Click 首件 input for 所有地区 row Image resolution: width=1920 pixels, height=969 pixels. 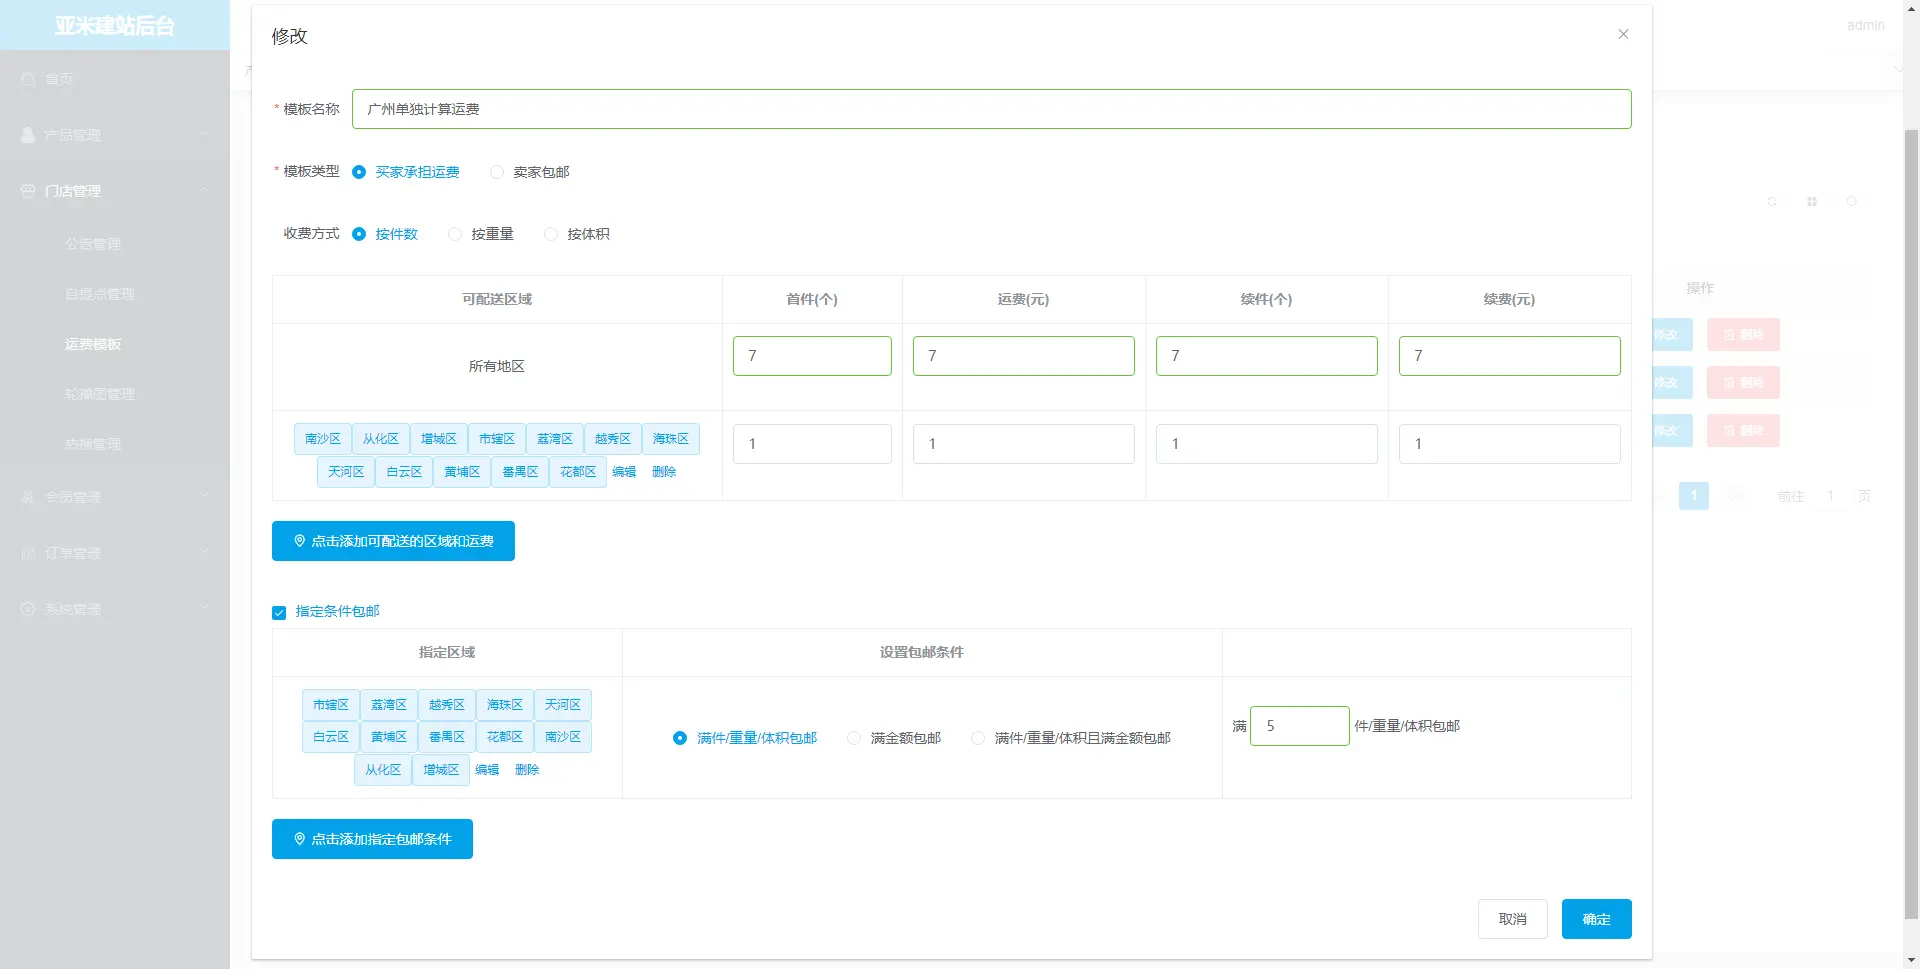coord(812,356)
